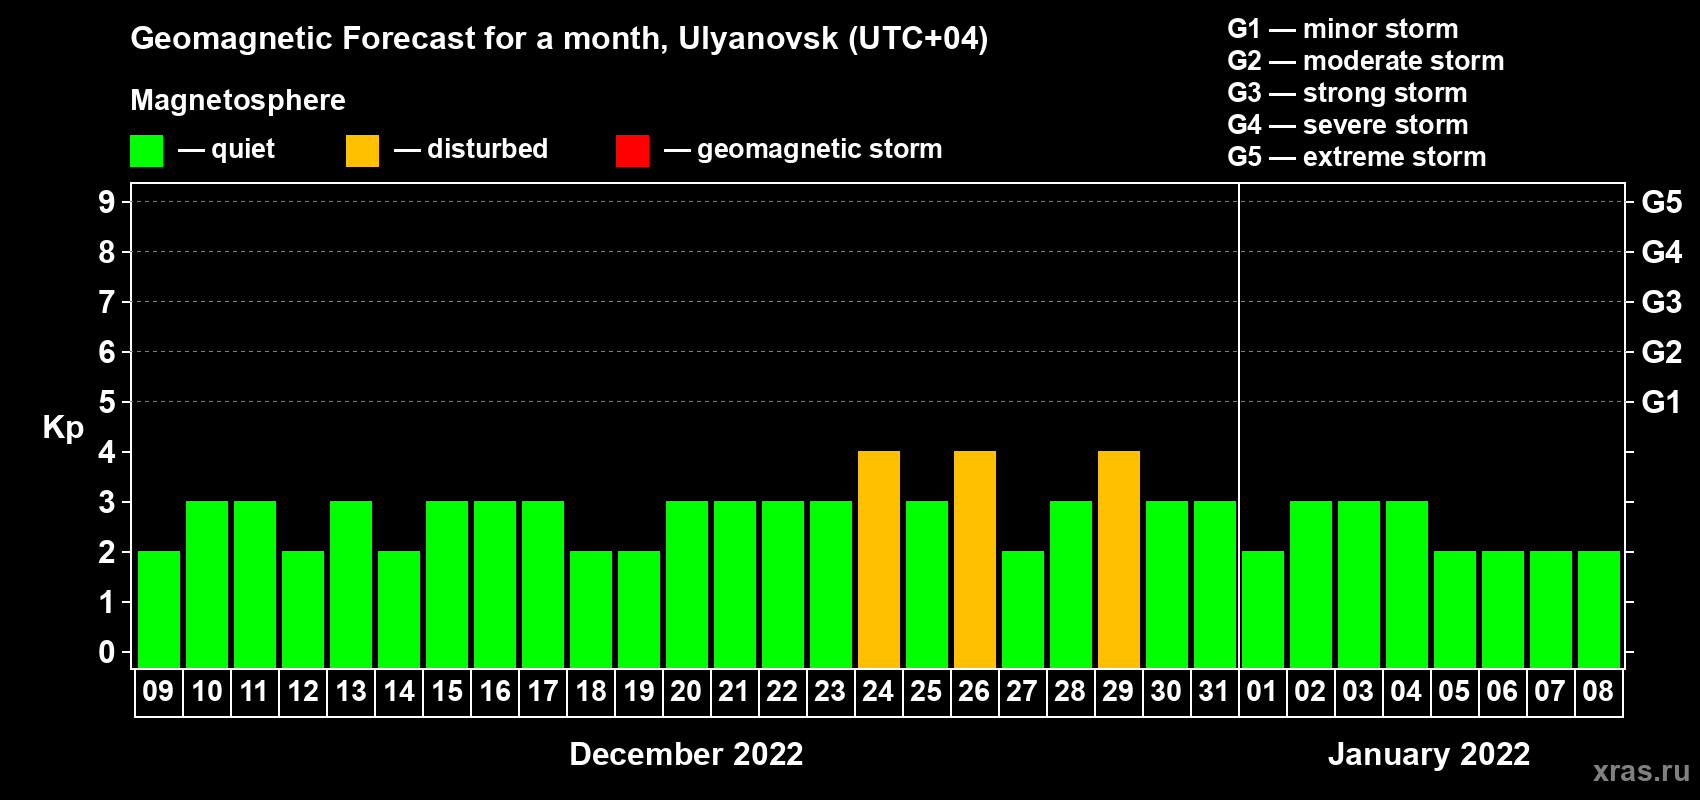
Task: Click date label 12 on axis
Action: pyautogui.click(x=303, y=692)
